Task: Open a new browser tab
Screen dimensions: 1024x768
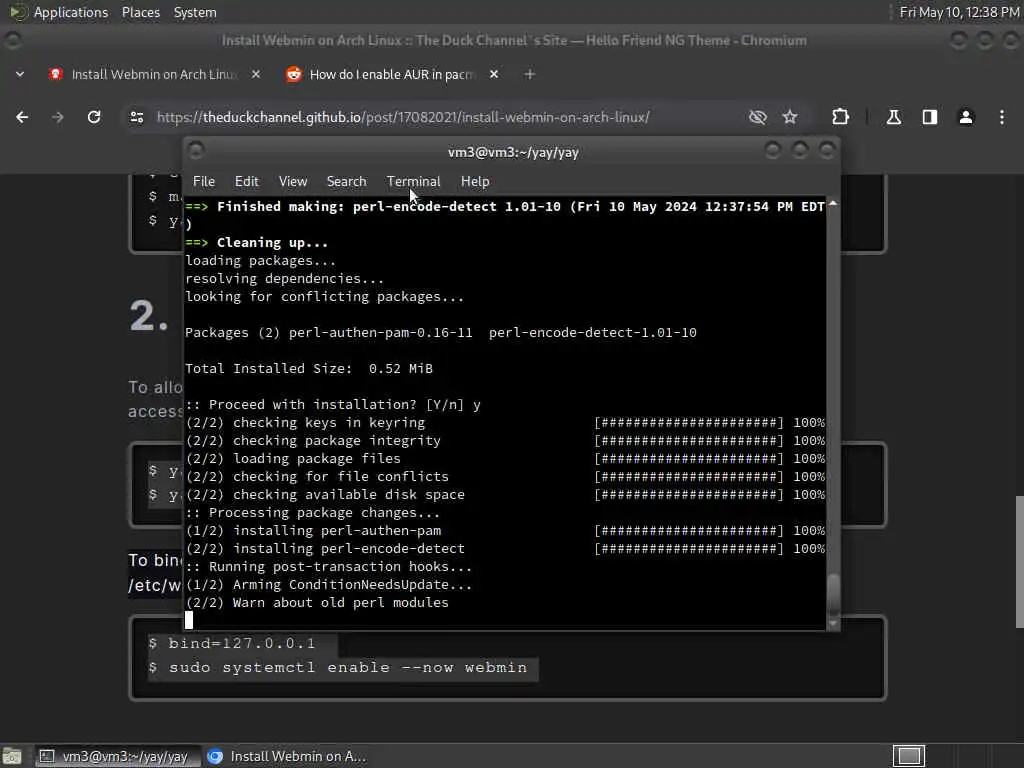Action: pos(530,74)
